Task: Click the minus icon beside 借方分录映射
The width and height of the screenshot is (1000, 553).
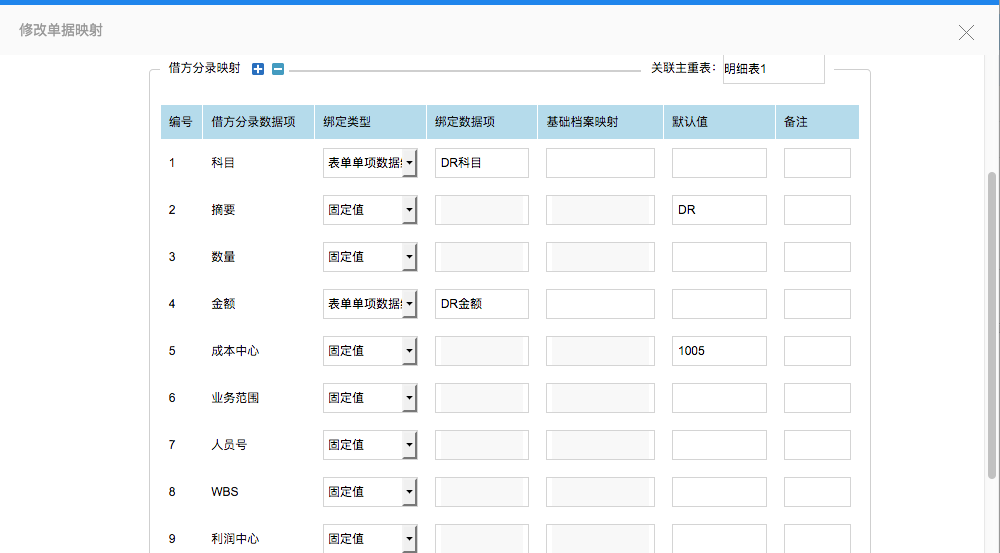Action: 278,69
